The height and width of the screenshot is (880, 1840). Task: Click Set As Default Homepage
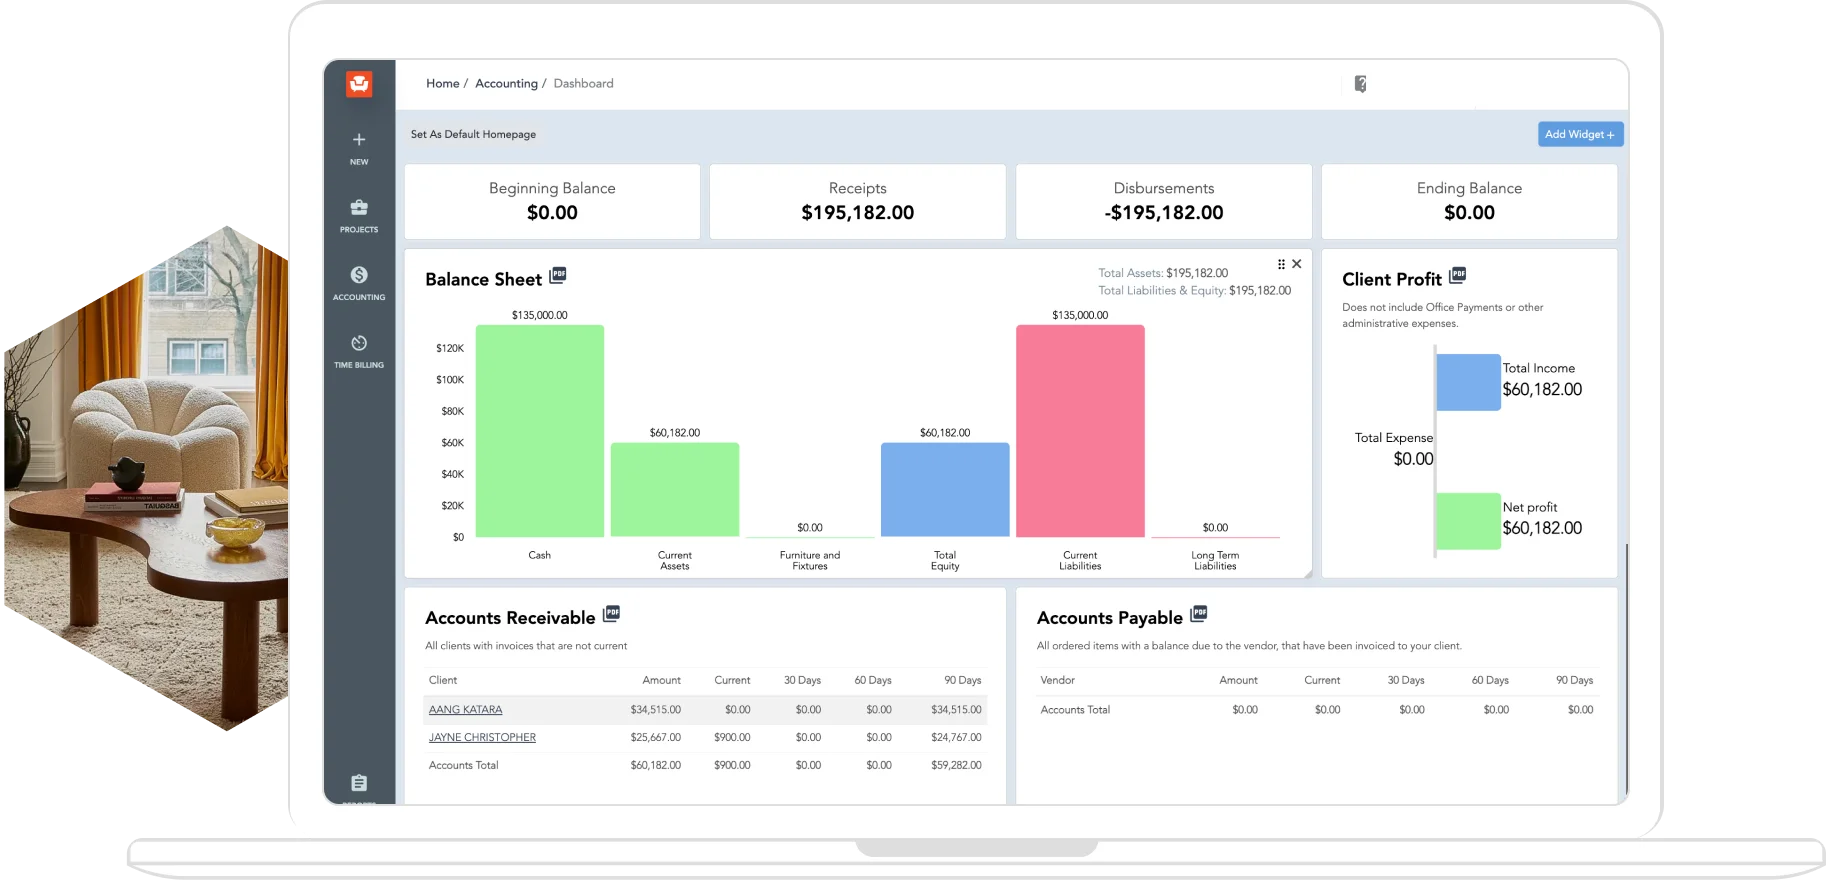(x=473, y=134)
